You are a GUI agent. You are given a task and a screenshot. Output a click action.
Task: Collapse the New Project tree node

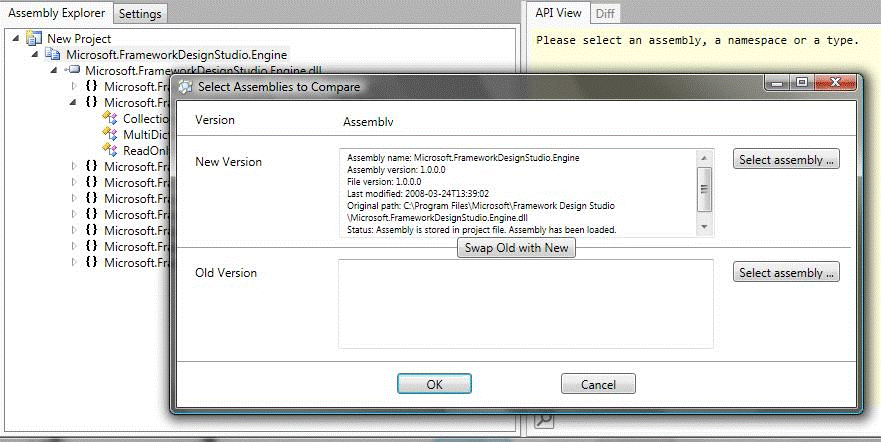(x=17, y=38)
